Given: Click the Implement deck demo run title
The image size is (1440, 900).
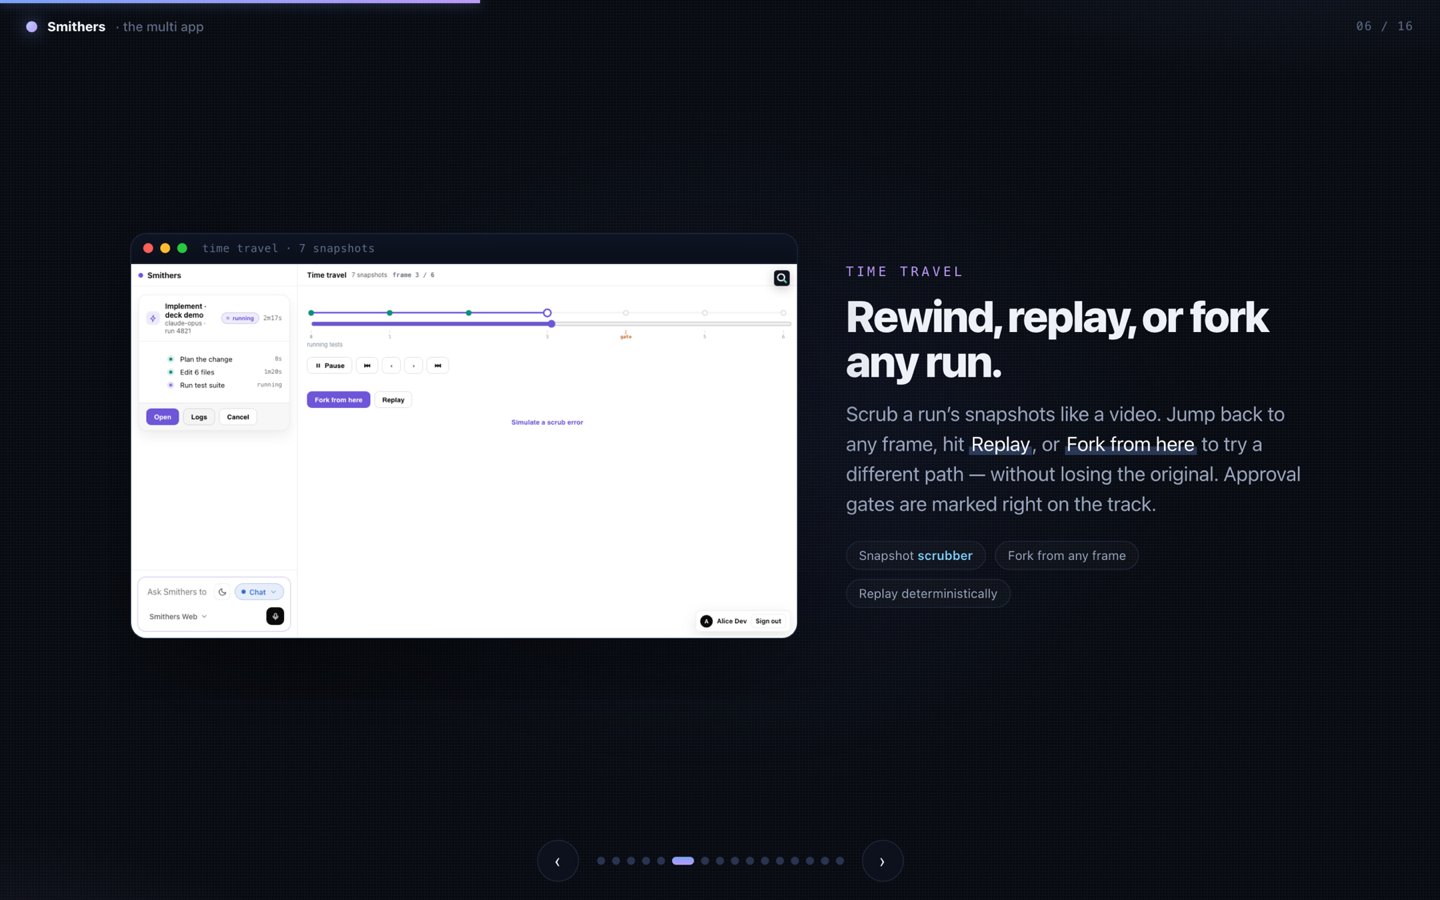Looking at the screenshot, I should pyautogui.click(x=185, y=311).
